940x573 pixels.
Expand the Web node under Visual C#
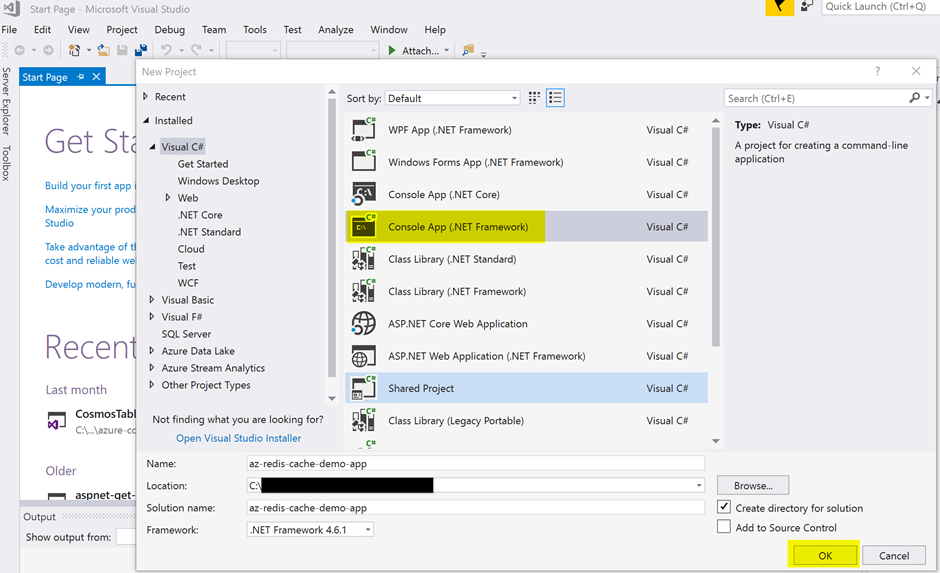(168, 197)
